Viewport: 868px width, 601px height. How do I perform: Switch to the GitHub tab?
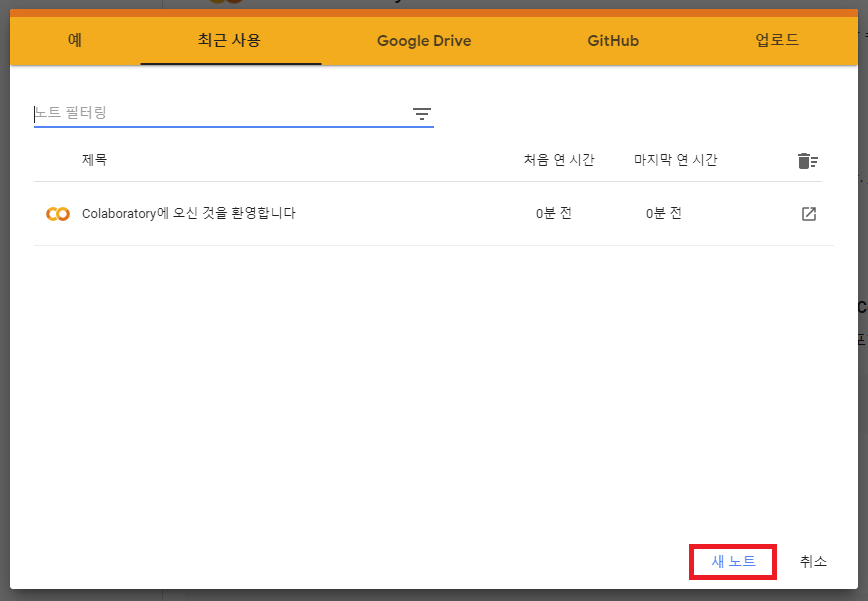[x=613, y=40]
